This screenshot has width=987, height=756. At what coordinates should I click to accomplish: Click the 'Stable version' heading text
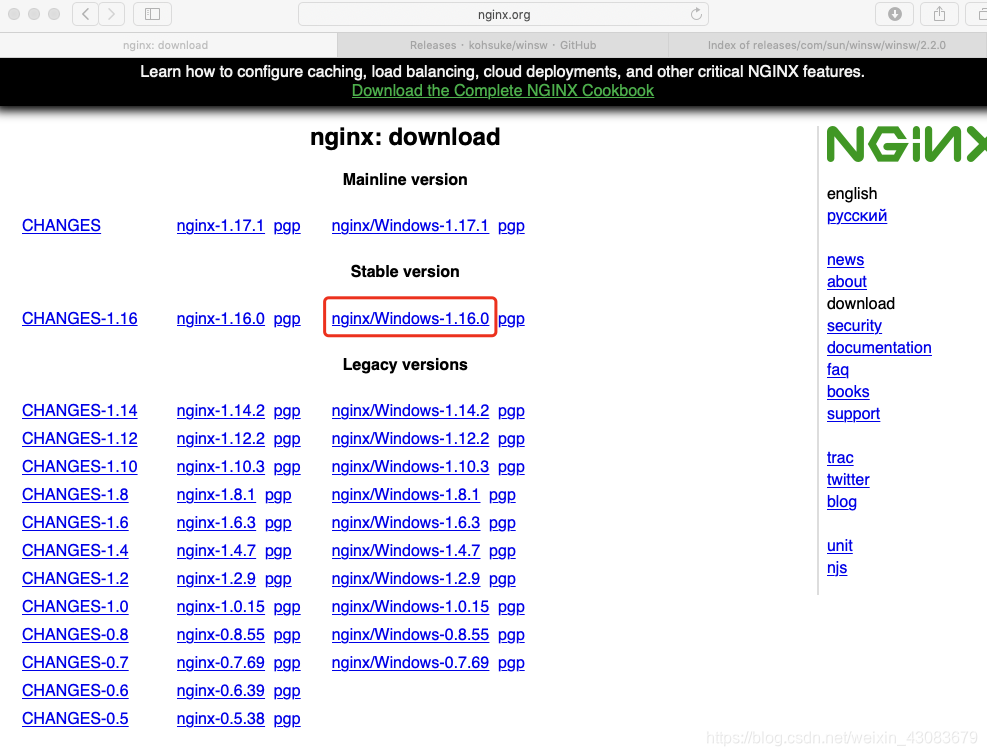[x=405, y=271]
